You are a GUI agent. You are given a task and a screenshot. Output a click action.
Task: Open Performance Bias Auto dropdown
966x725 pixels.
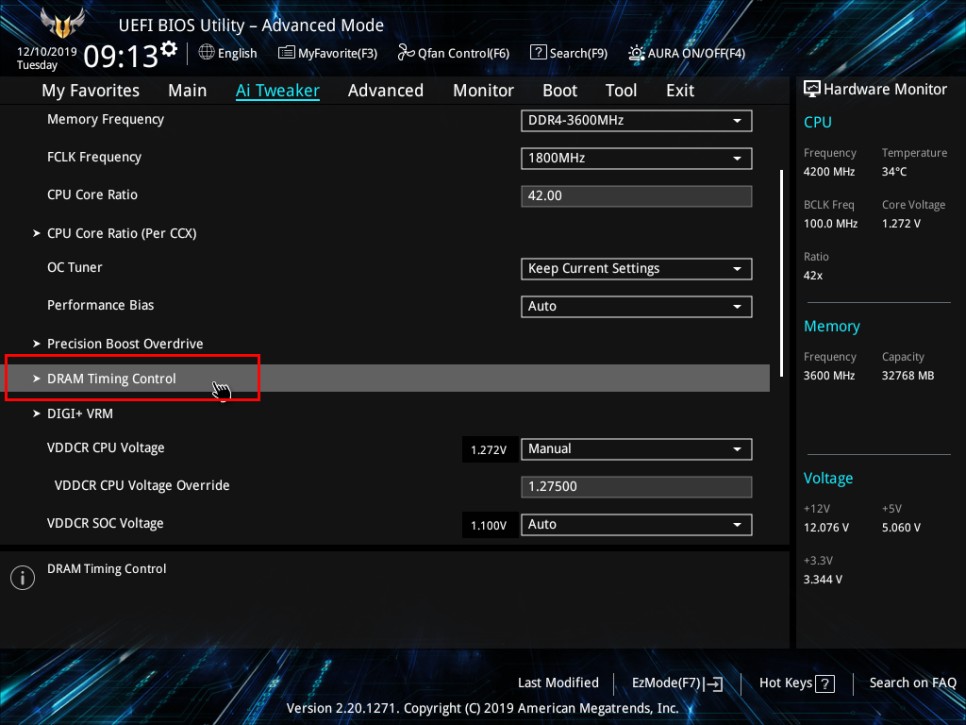(636, 306)
